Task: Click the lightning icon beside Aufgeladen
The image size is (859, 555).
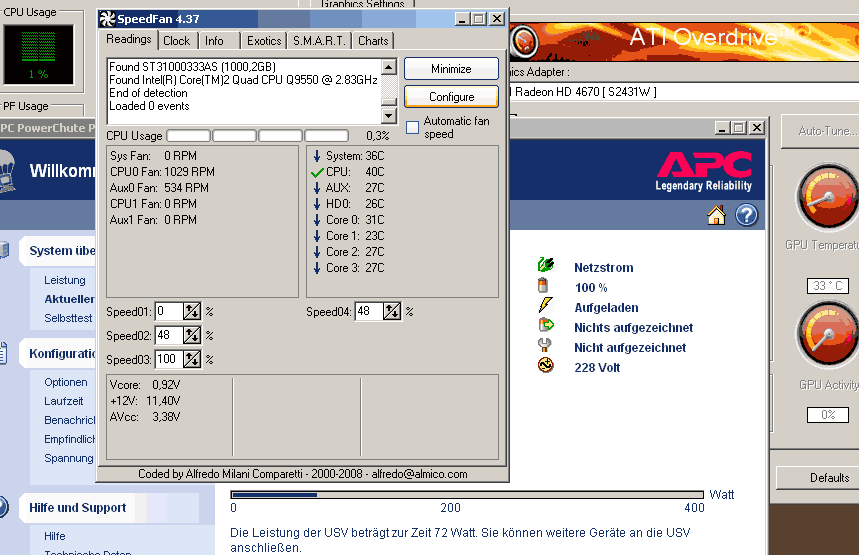Action: [546, 305]
